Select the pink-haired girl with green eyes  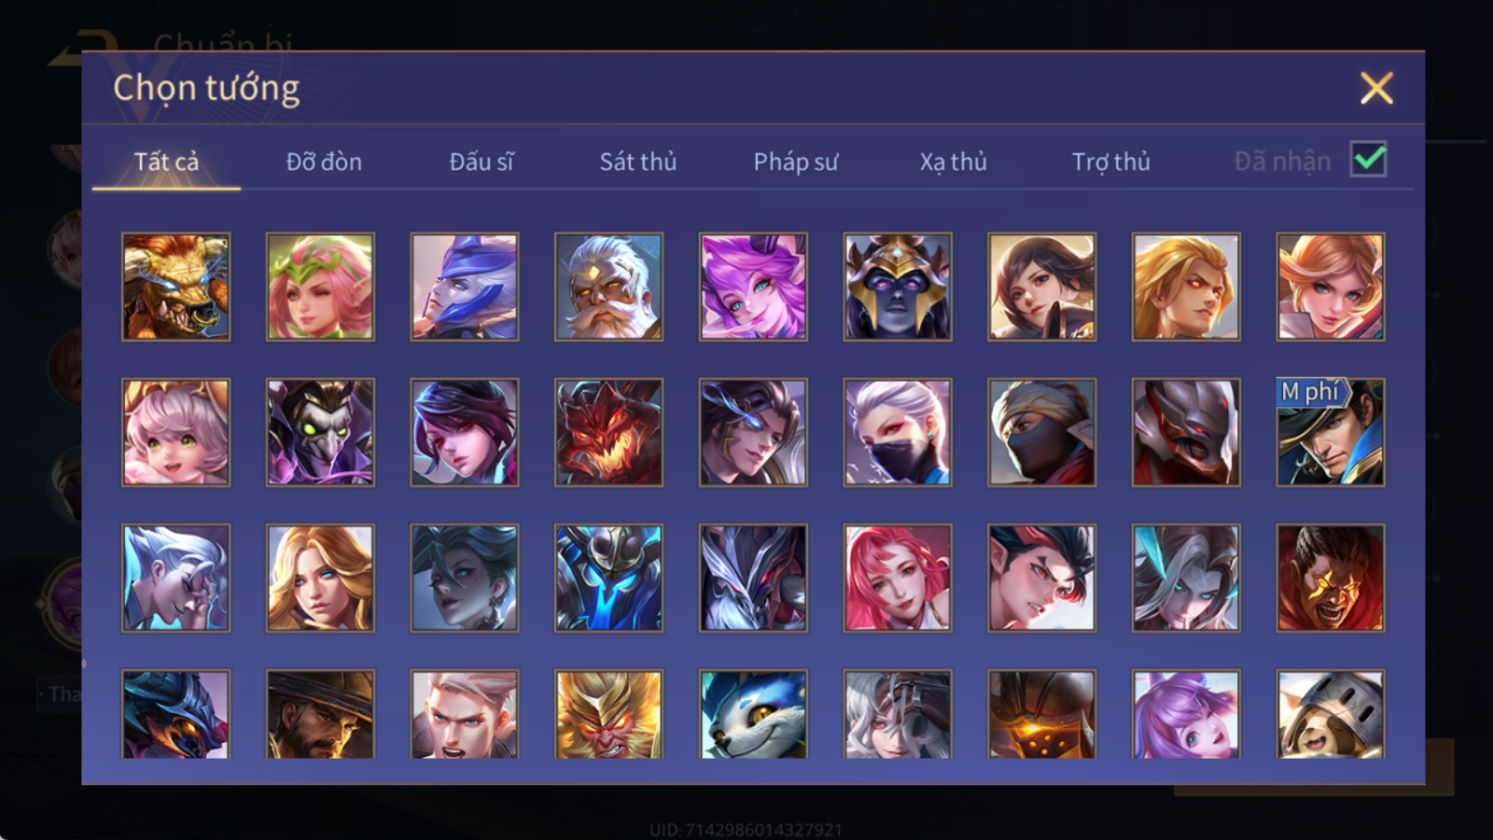click(x=176, y=432)
